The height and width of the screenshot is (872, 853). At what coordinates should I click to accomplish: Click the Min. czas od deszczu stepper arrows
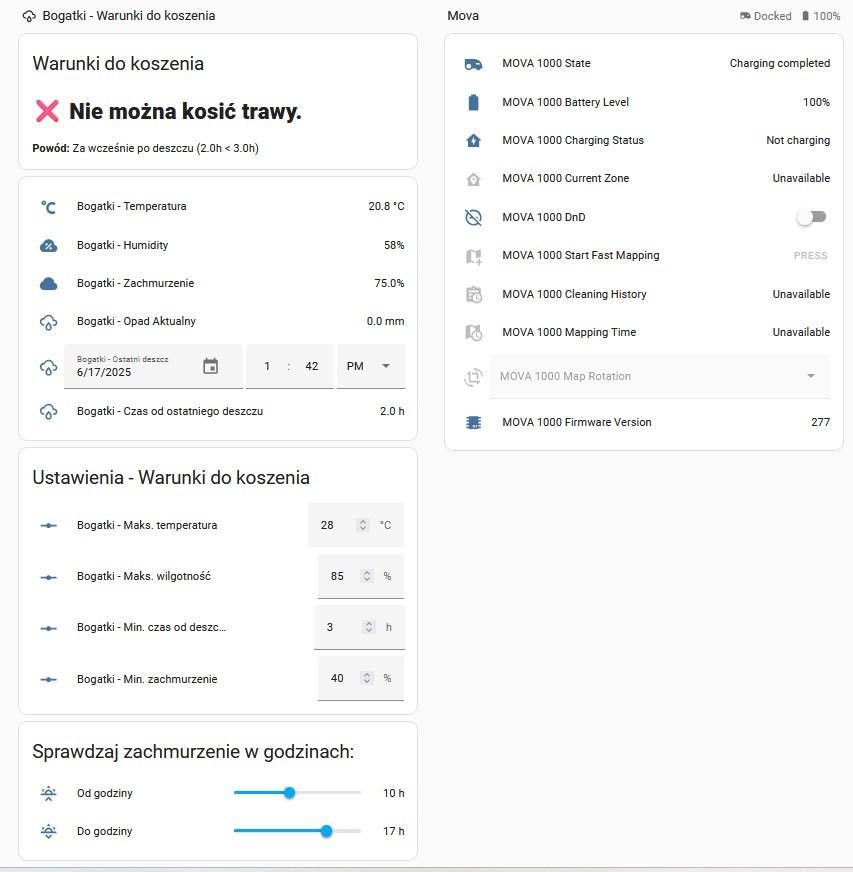369,627
